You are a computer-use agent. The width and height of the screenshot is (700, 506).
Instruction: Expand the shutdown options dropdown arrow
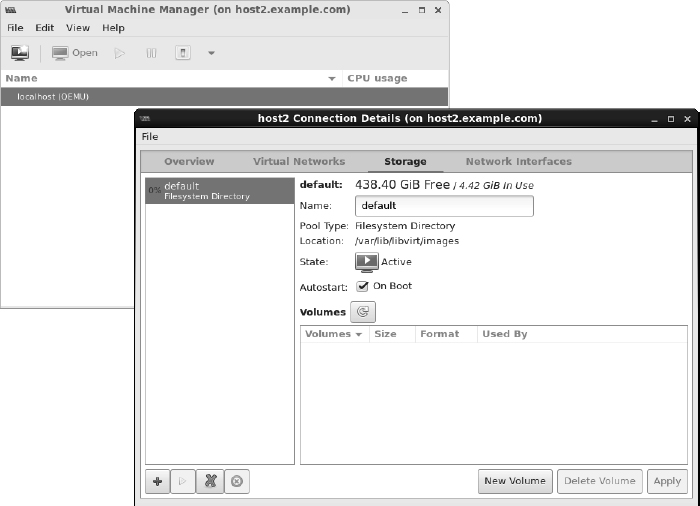(x=211, y=53)
